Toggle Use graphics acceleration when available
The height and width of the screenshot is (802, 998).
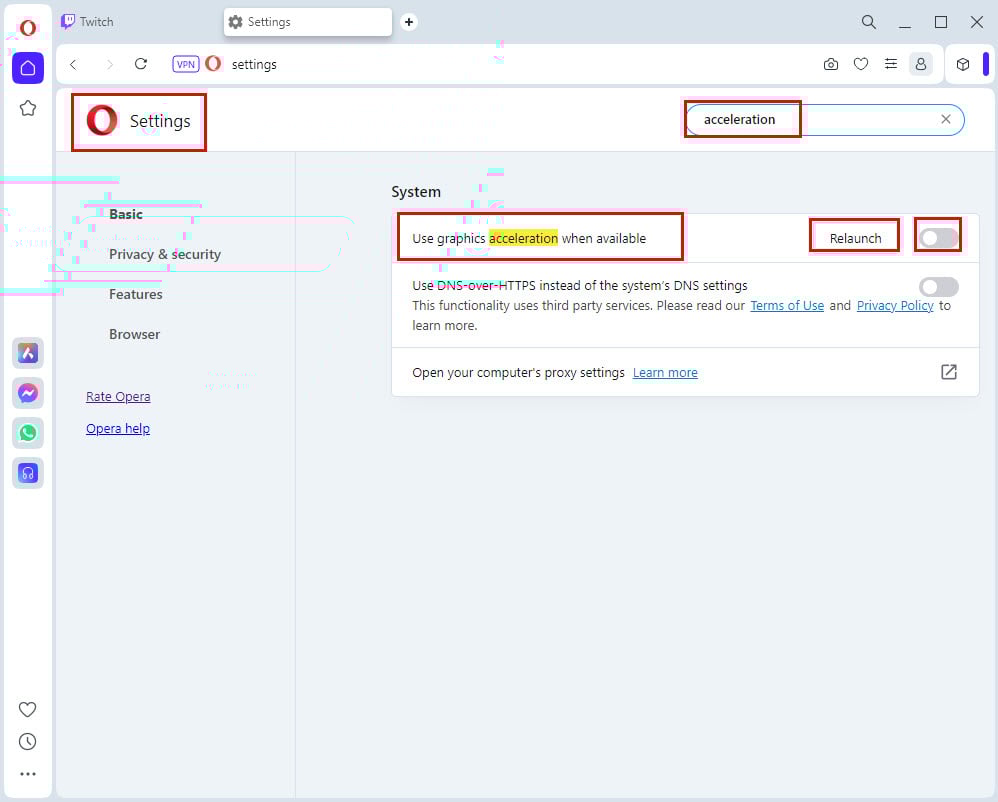click(x=938, y=238)
